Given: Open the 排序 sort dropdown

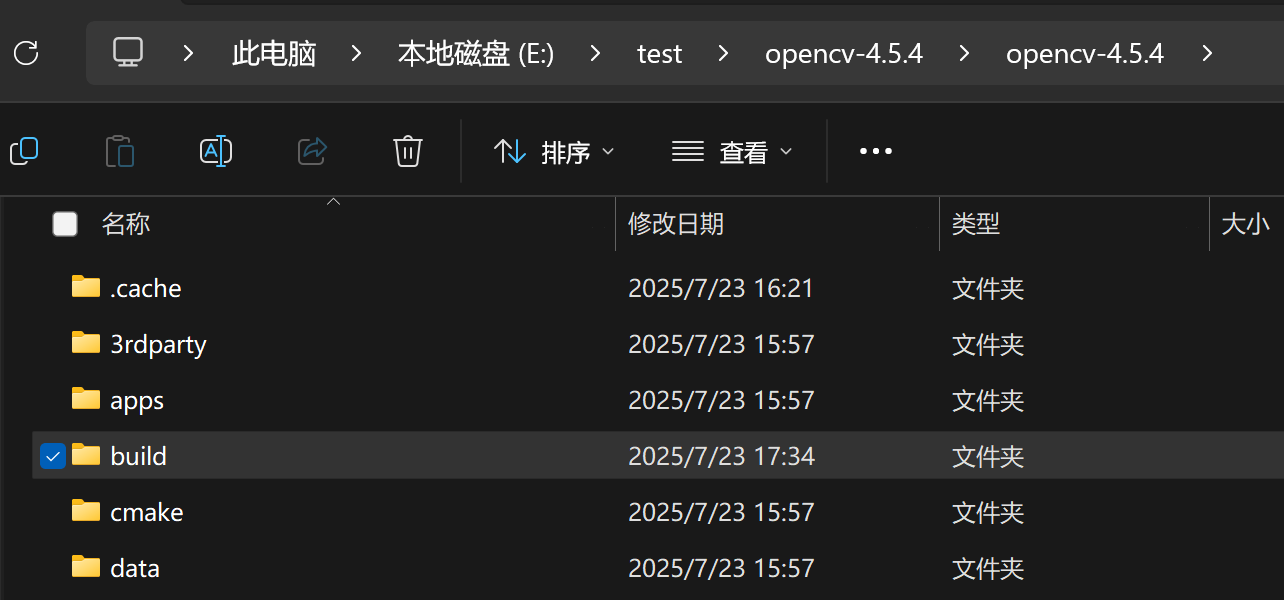Looking at the screenshot, I should [x=555, y=151].
